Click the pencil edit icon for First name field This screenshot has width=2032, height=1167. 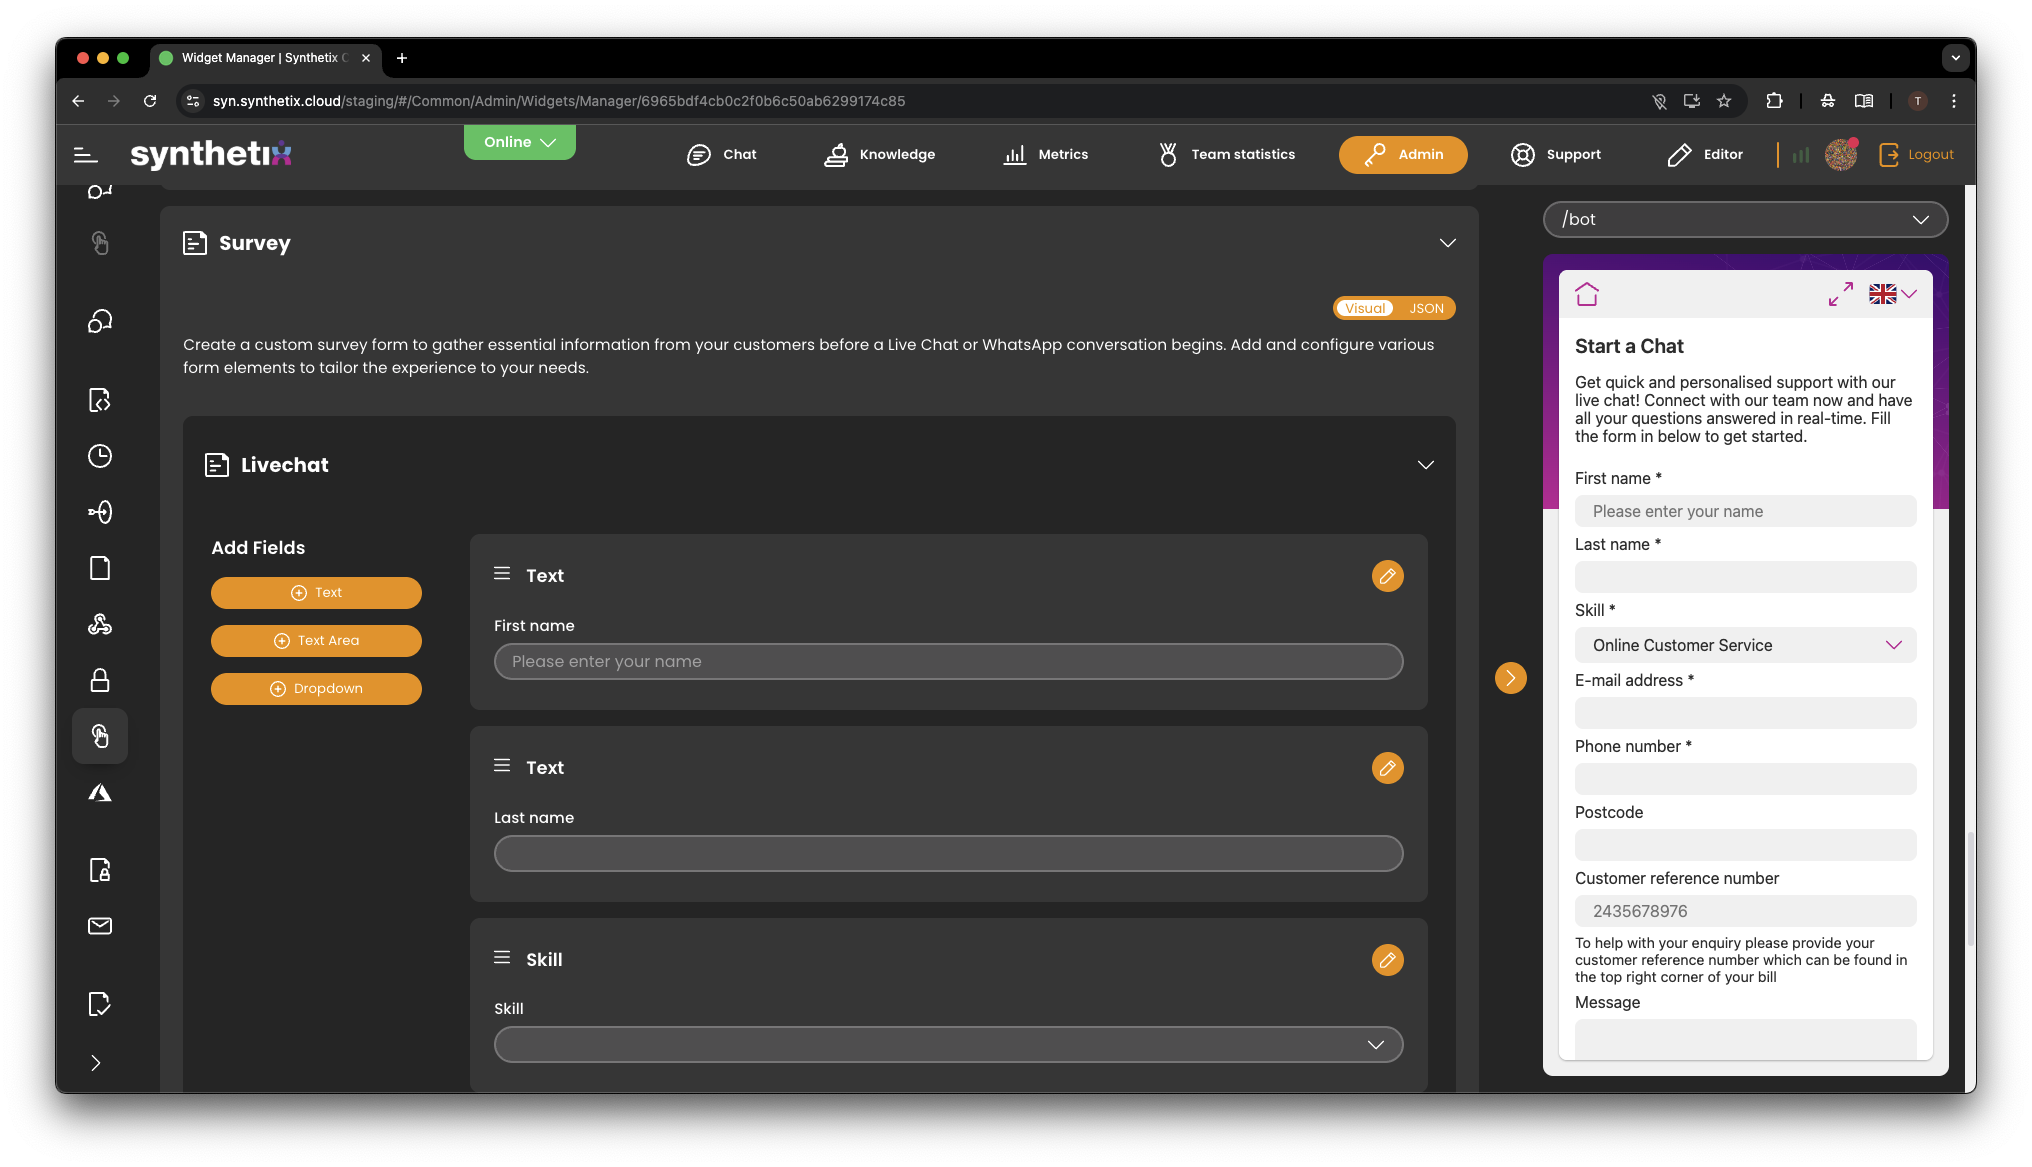[x=1387, y=576]
